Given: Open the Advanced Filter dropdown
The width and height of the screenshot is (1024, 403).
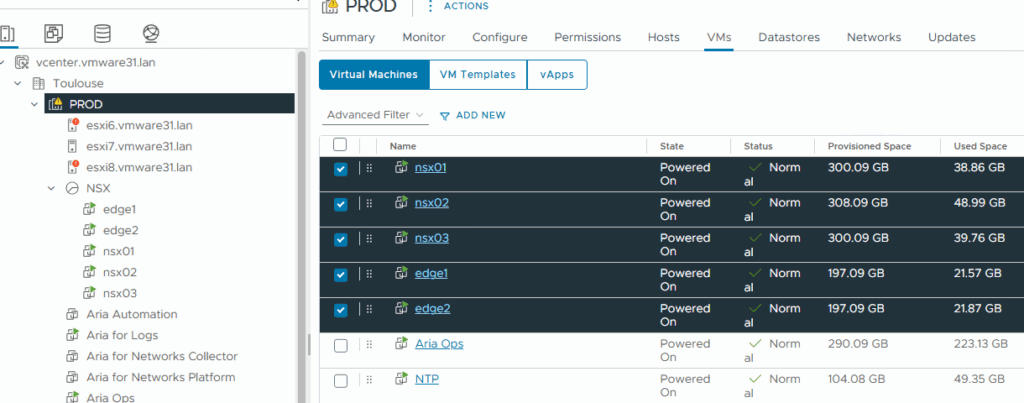Looking at the screenshot, I should pos(376,115).
